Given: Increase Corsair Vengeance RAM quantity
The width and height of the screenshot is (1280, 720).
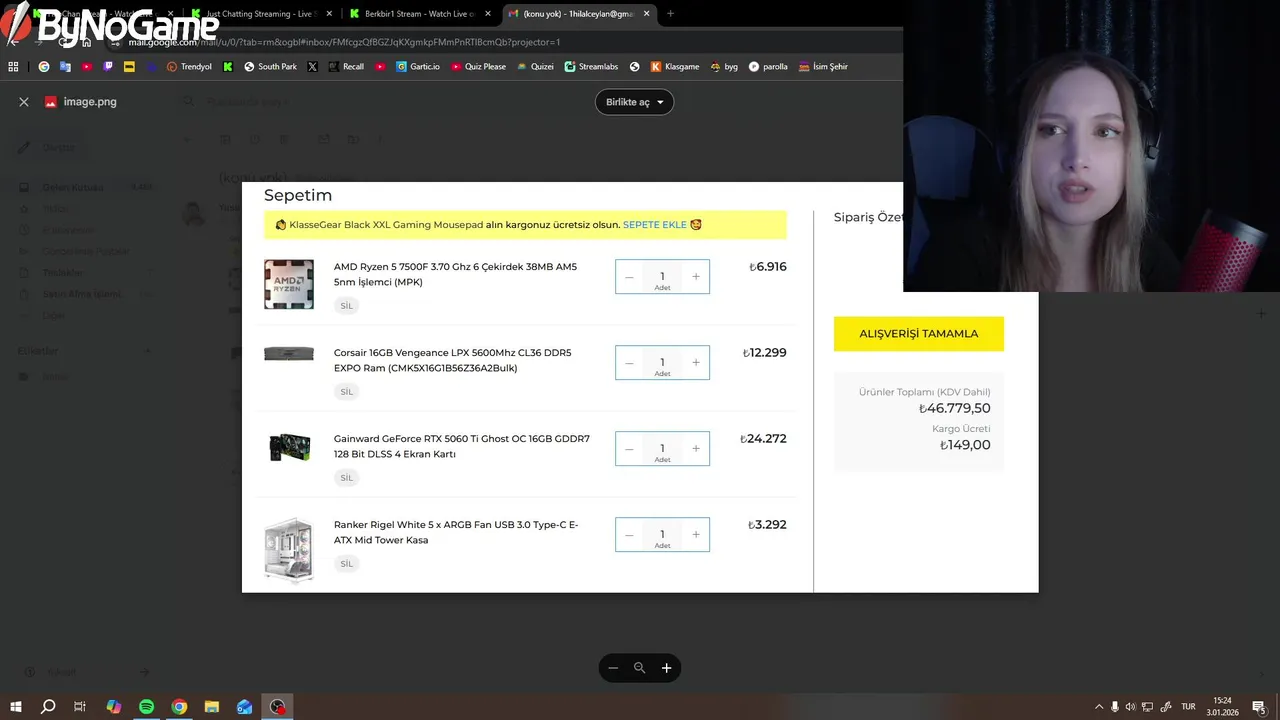Looking at the screenshot, I should [696, 363].
